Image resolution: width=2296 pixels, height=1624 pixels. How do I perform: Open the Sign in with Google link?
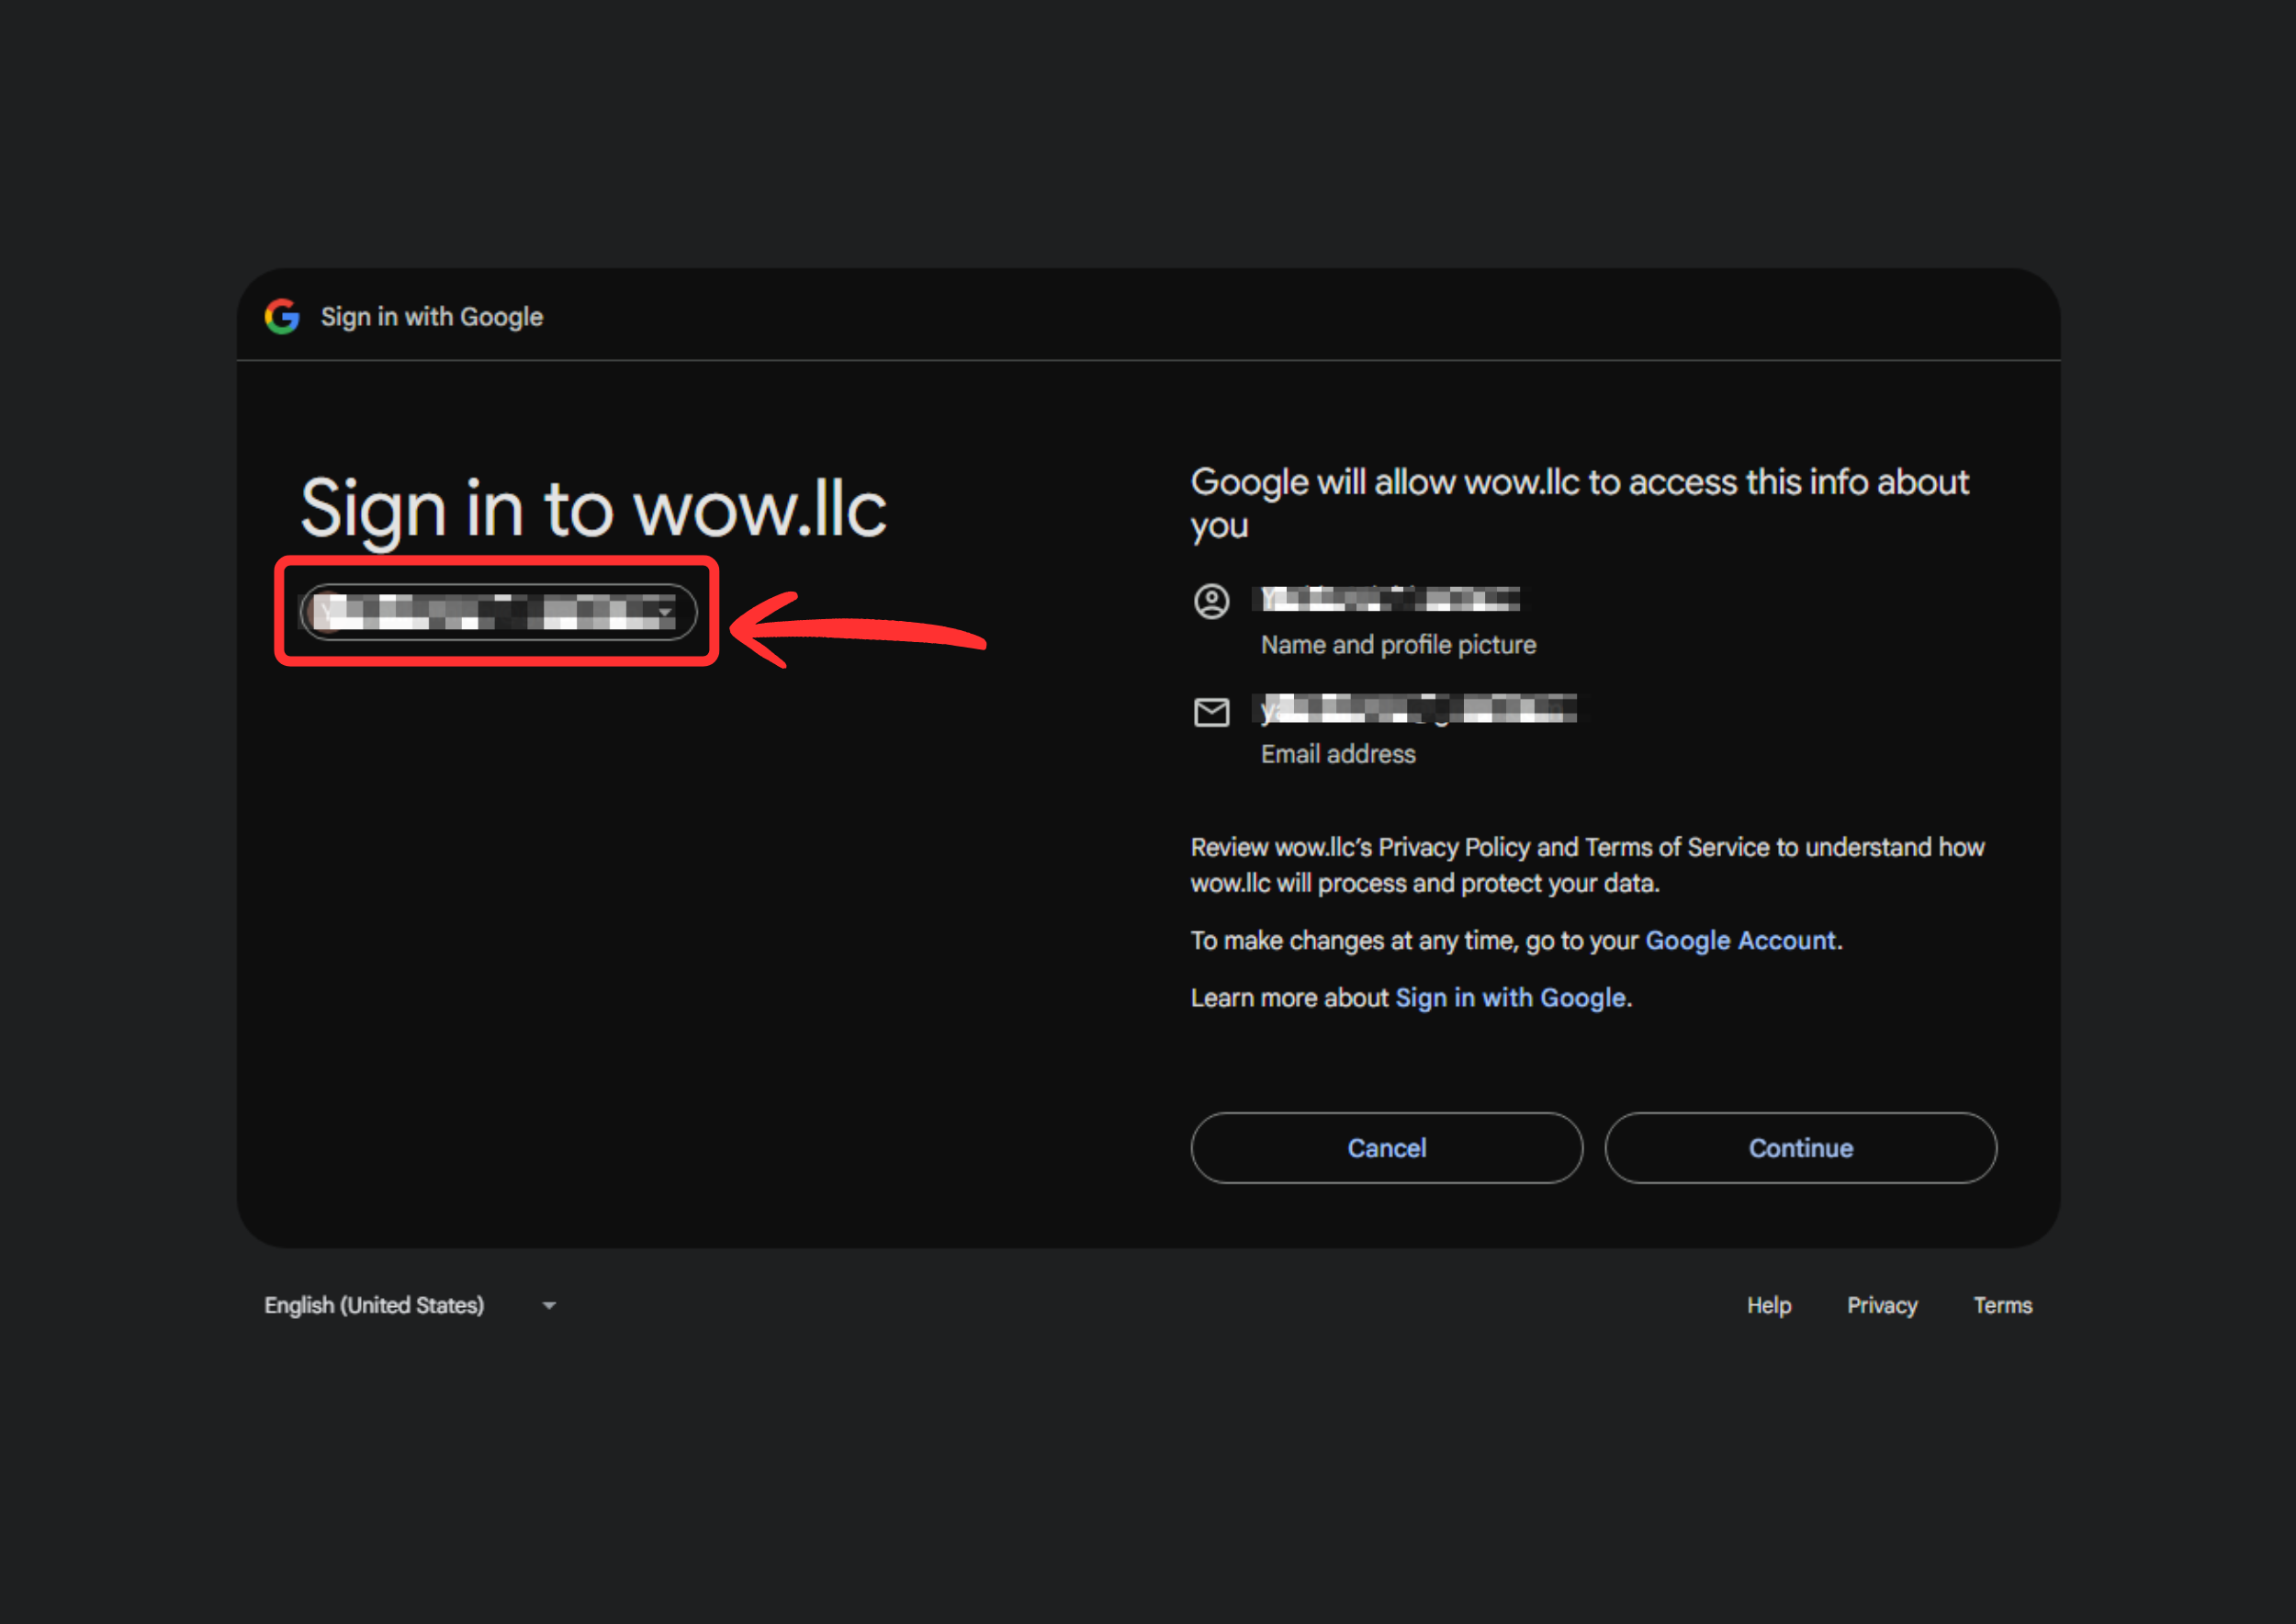[1510, 998]
